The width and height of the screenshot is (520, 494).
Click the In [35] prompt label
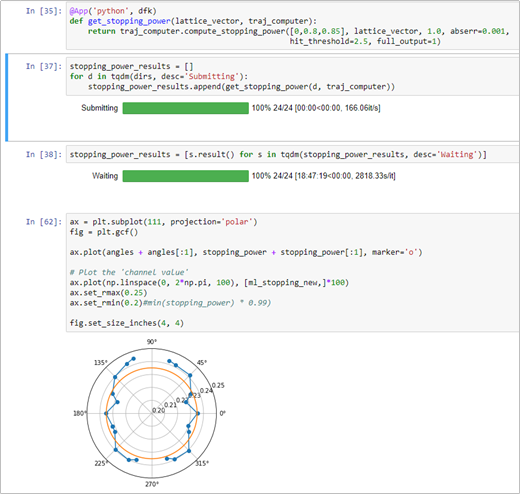(x=44, y=11)
